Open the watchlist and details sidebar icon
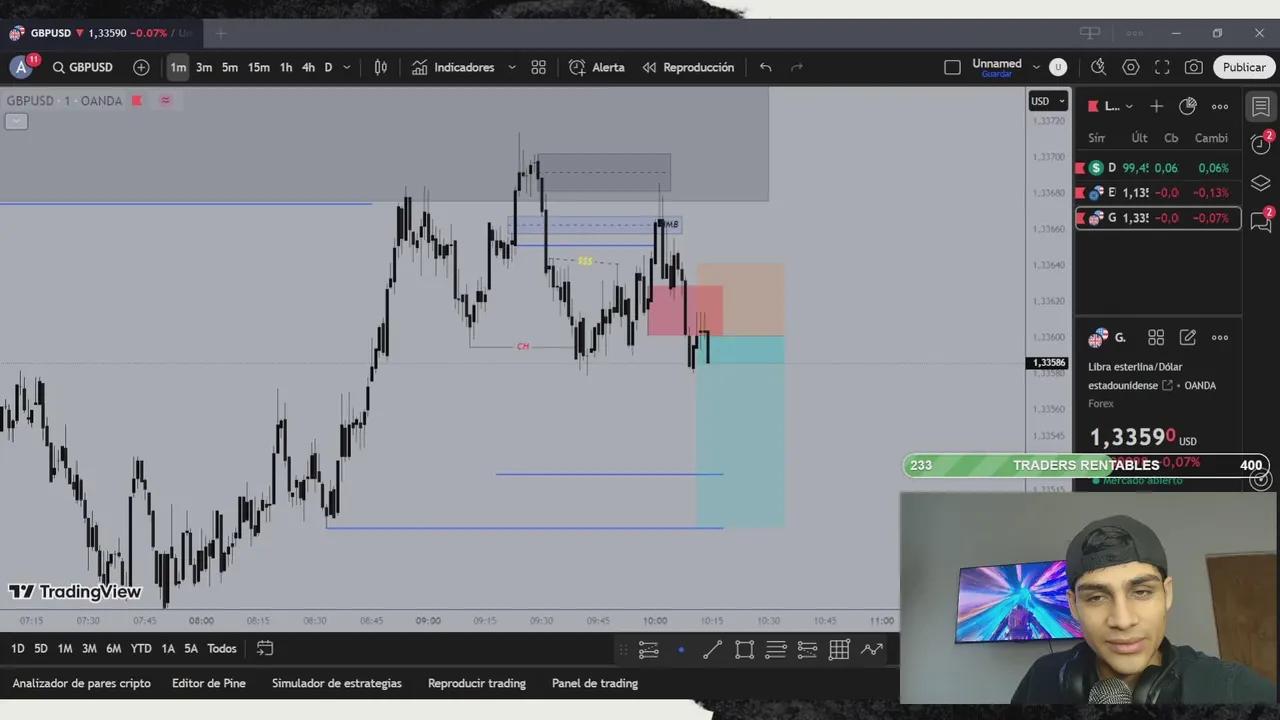Image resolution: width=1280 pixels, height=720 pixels. (1261, 106)
